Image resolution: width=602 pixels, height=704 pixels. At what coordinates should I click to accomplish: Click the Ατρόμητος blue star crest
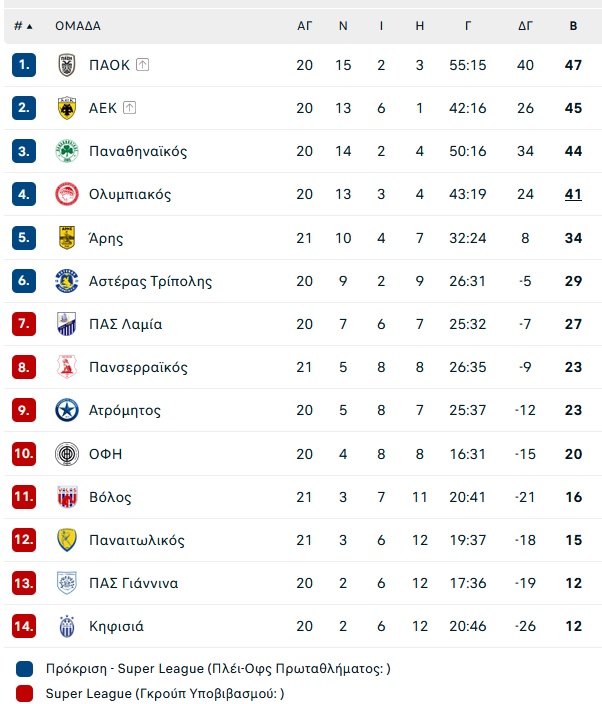(x=67, y=410)
